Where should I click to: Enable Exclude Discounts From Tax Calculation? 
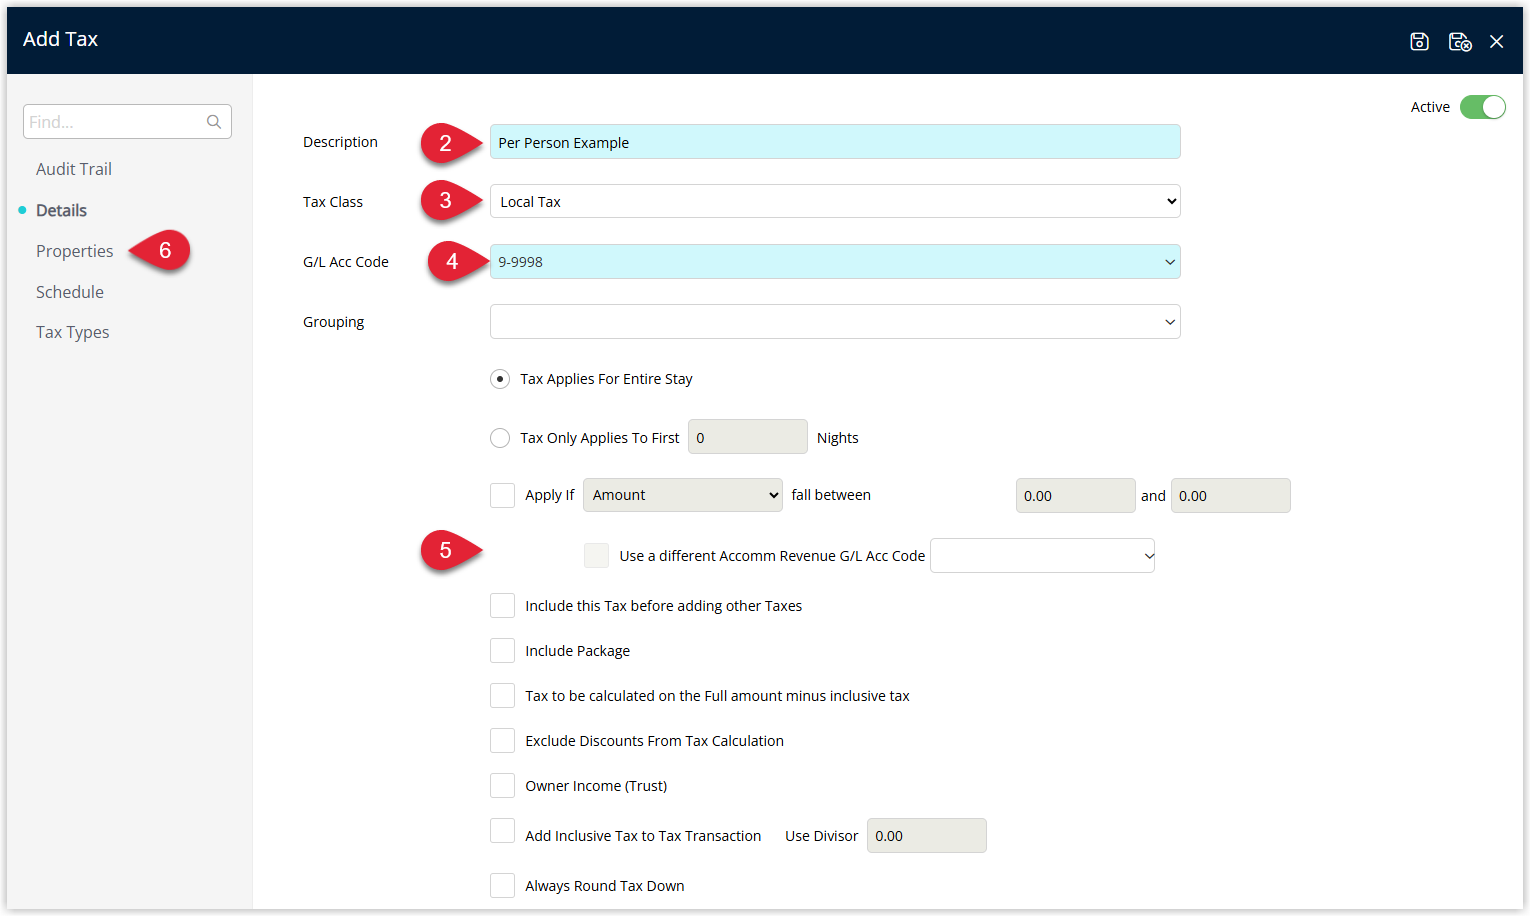pos(502,740)
